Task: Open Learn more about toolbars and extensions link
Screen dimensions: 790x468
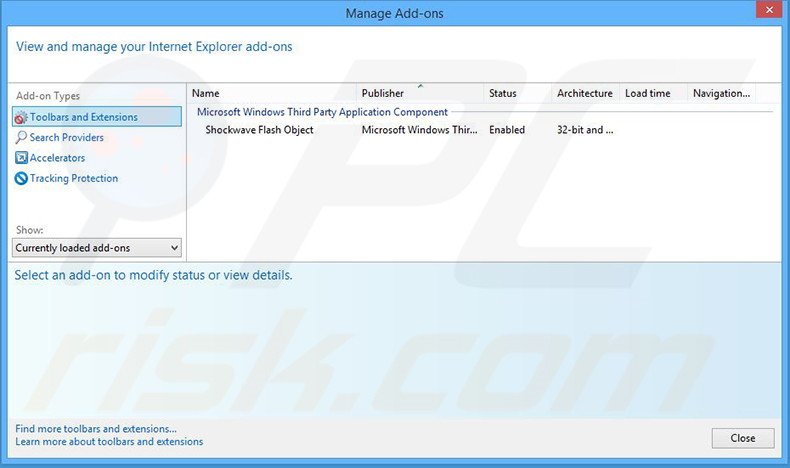Action: coord(109,441)
